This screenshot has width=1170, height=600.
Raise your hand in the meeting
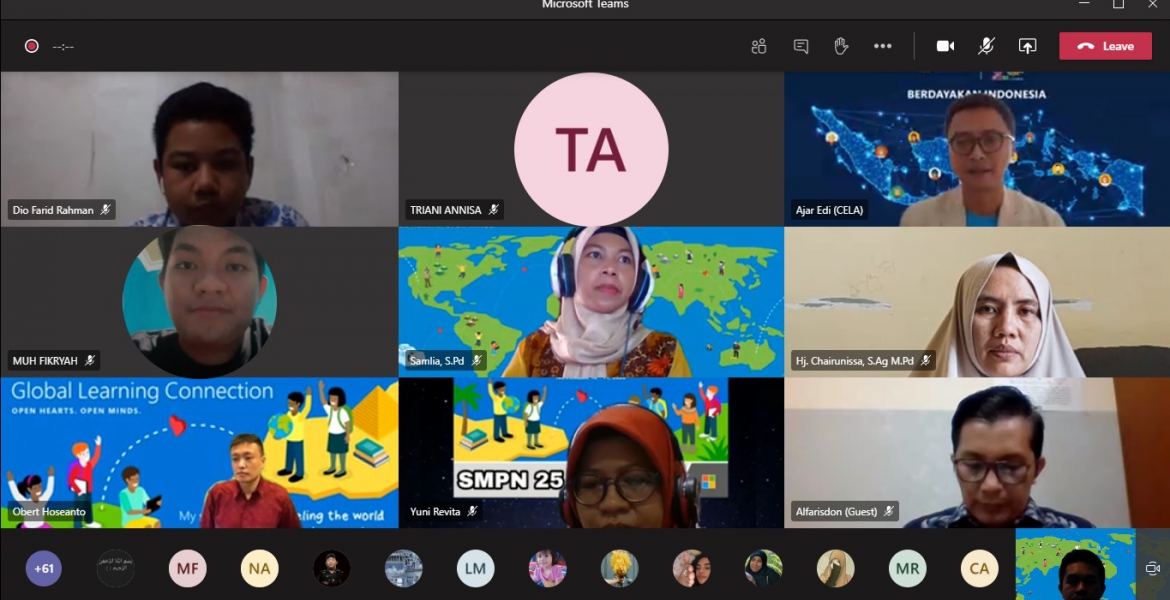(841, 46)
